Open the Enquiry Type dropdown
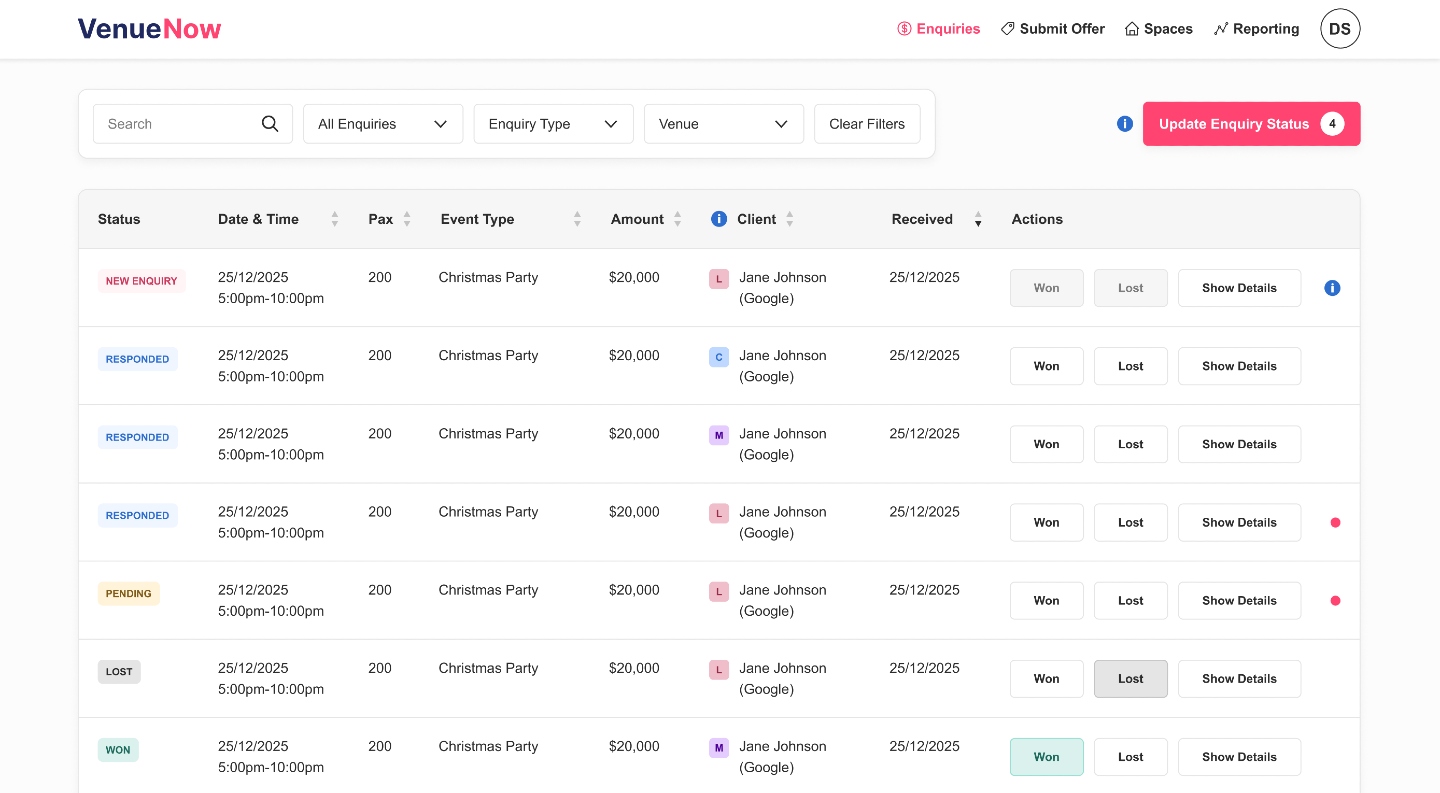Viewport: 1440px width, 793px height. [x=554, y=124]
